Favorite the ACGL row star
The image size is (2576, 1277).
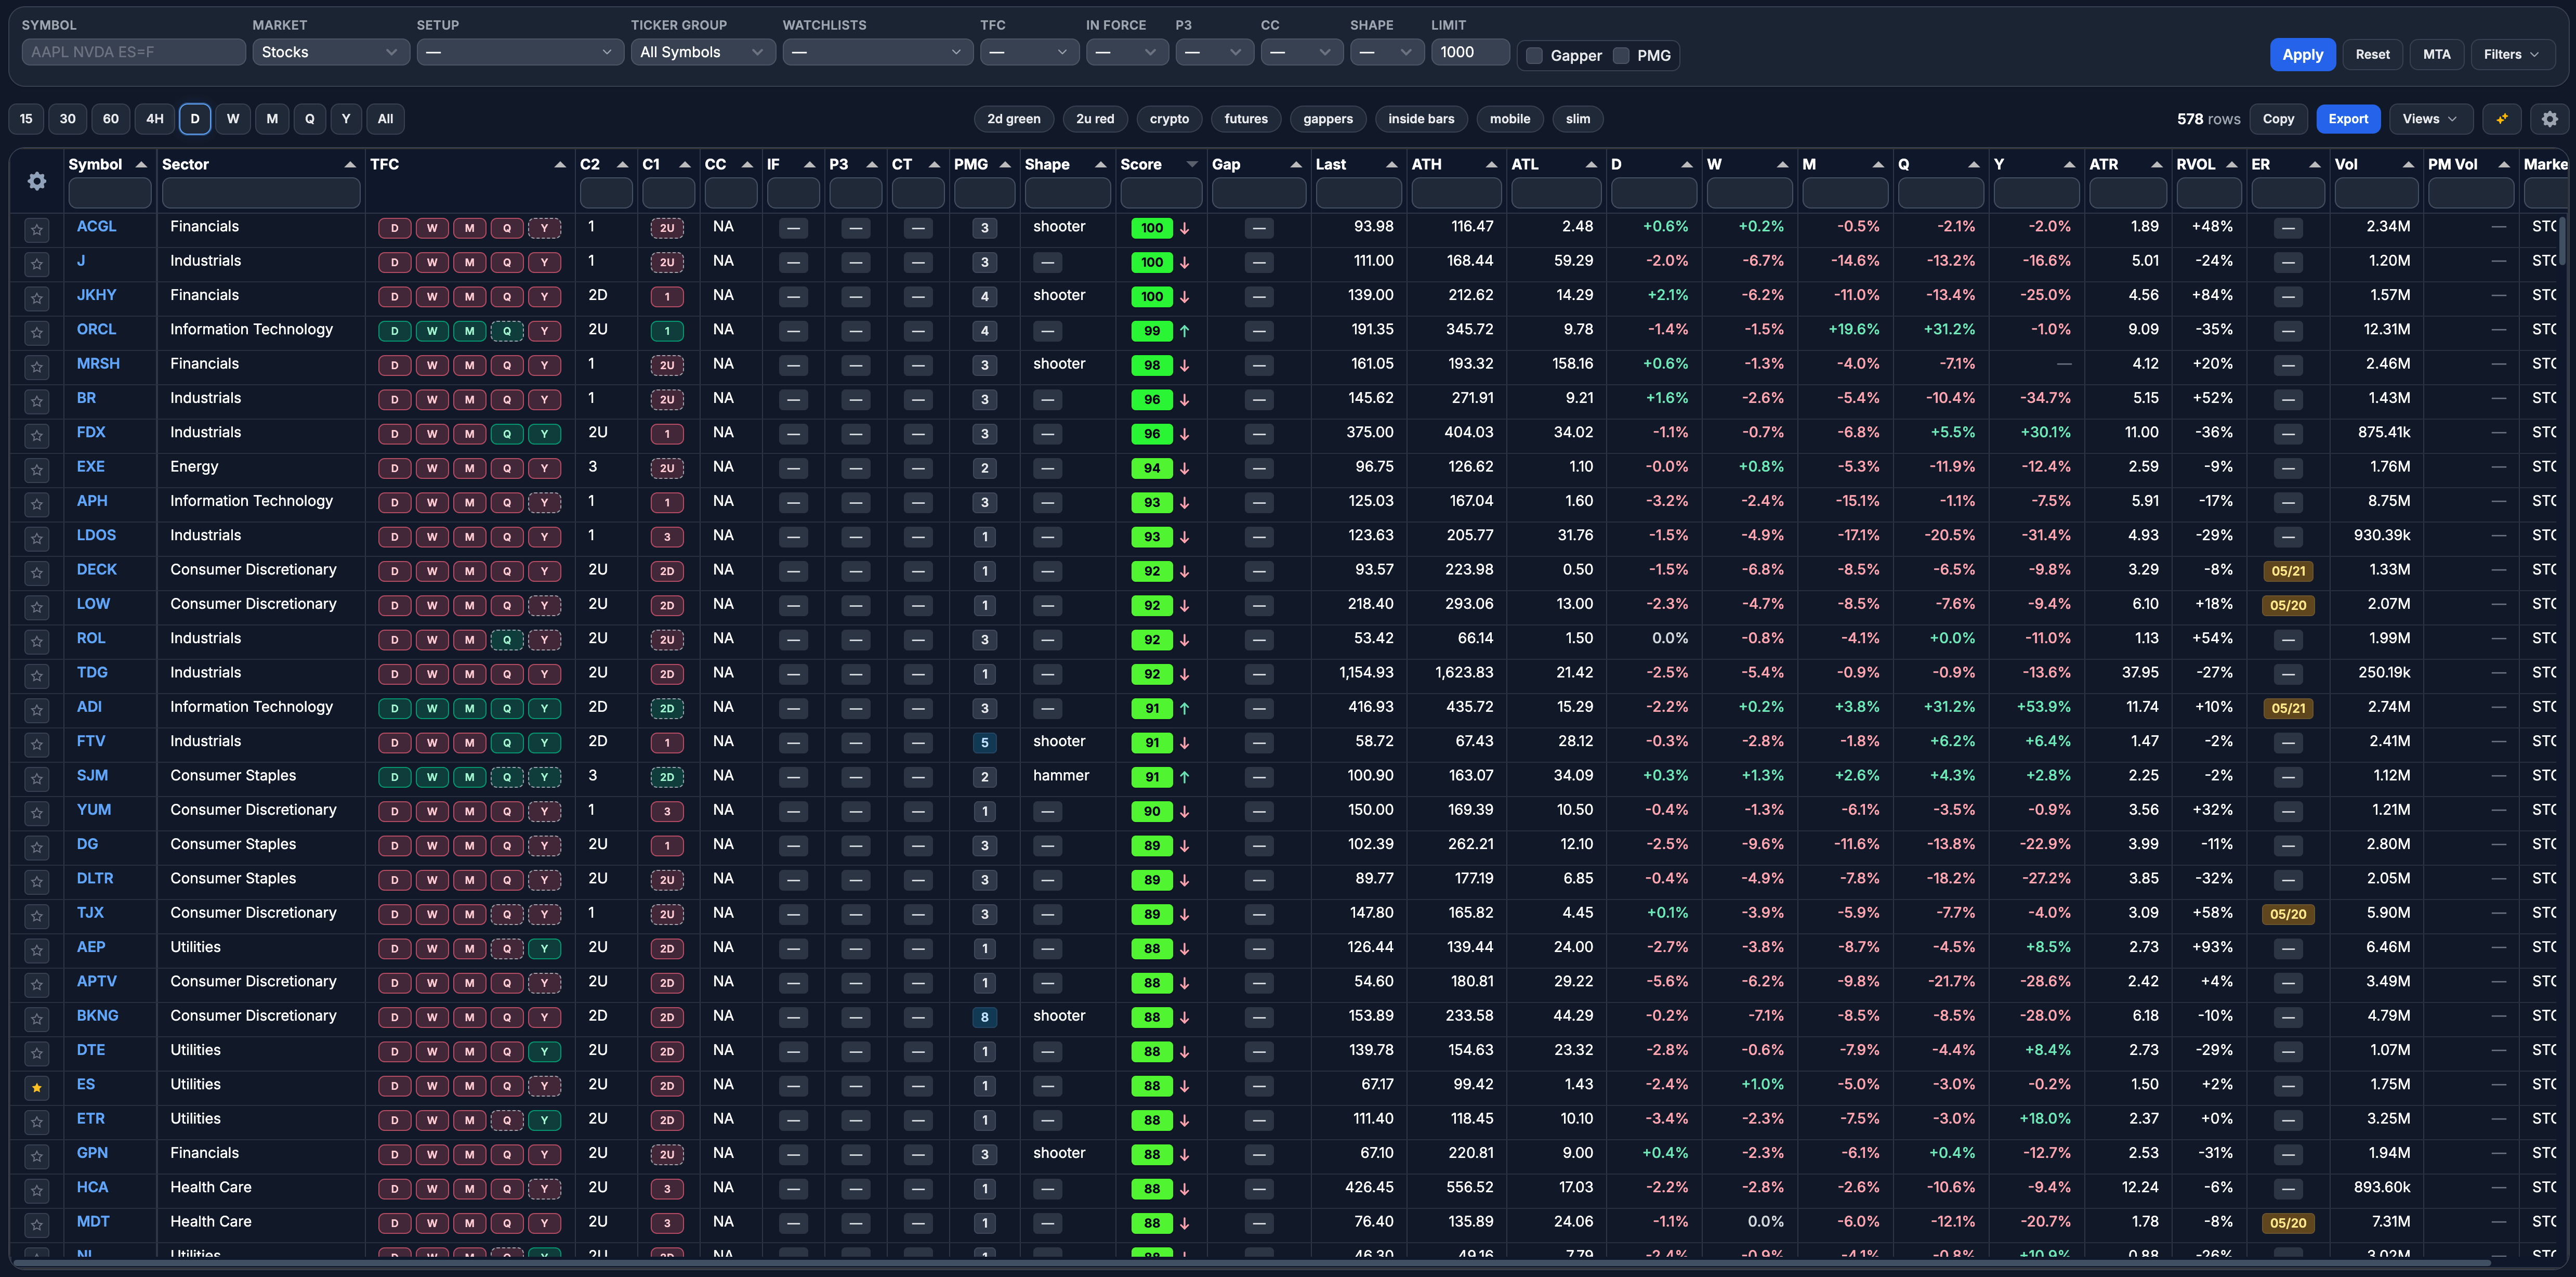[37, 229]
